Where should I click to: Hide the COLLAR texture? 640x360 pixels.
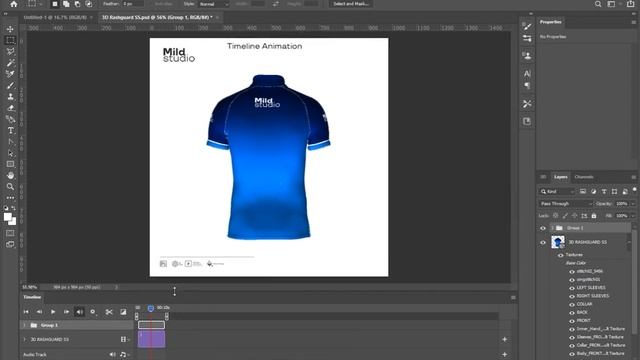[x=572, y=304]
